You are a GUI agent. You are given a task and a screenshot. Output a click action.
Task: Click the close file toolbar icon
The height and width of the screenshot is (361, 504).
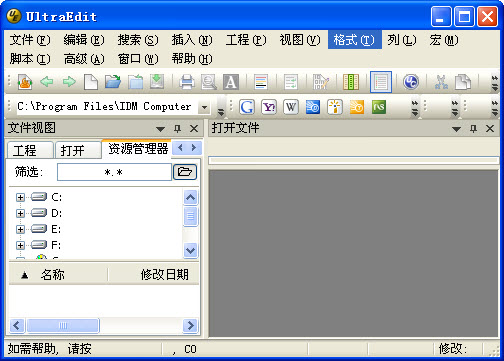[x=136, y=82]
